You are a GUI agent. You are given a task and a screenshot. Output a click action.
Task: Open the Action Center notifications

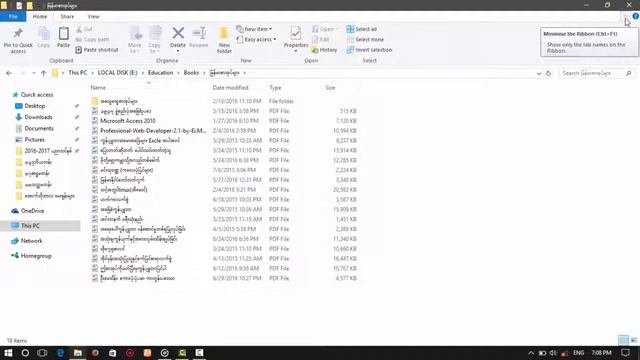tap(625, 353)
